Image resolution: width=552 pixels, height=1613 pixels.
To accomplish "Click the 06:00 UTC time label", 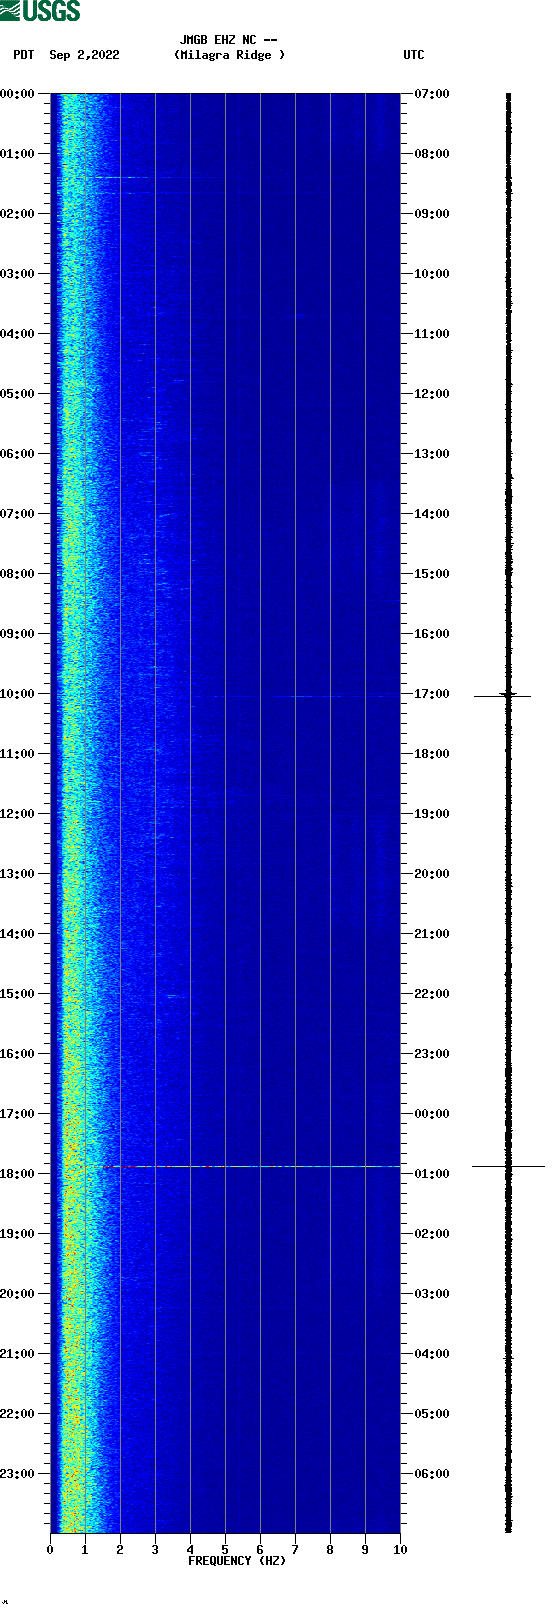I will 432,1474.
